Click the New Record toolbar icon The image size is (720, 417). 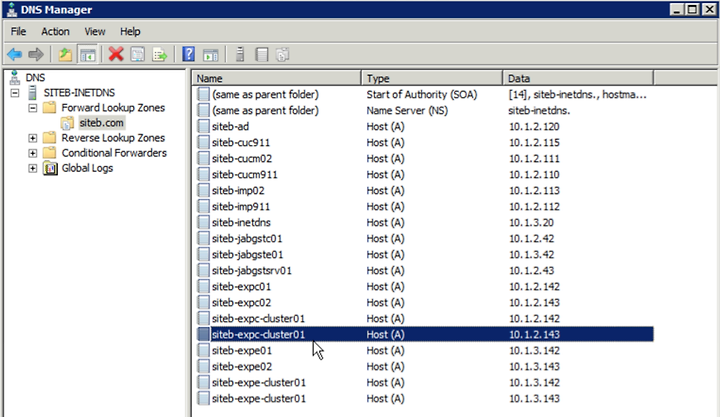(262, 55)
